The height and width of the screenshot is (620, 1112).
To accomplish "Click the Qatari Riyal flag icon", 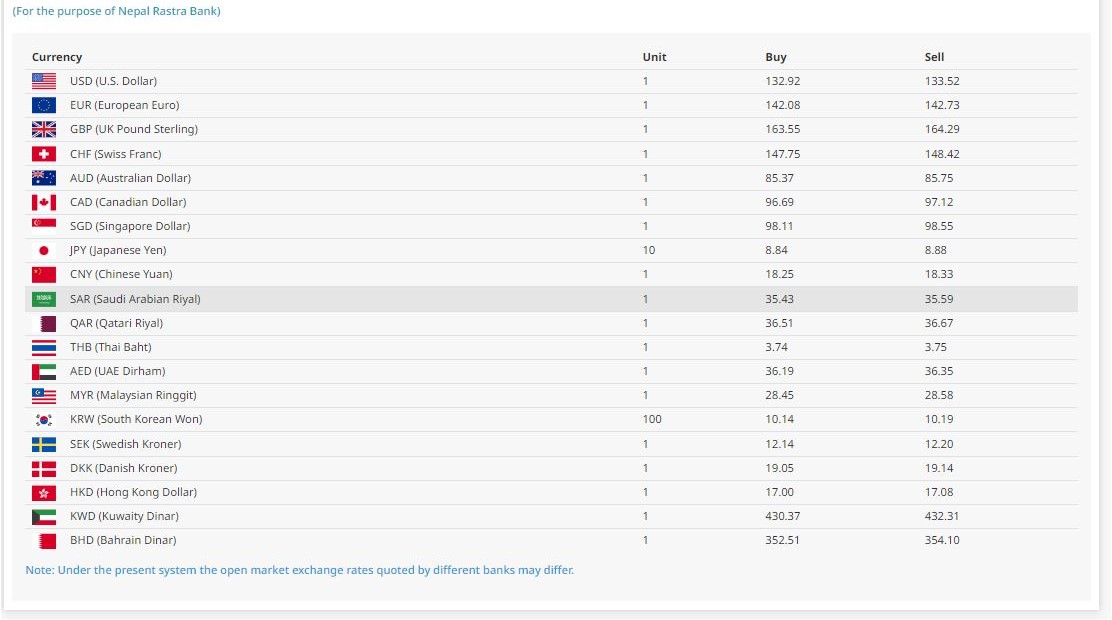I will tap(44, 323).
